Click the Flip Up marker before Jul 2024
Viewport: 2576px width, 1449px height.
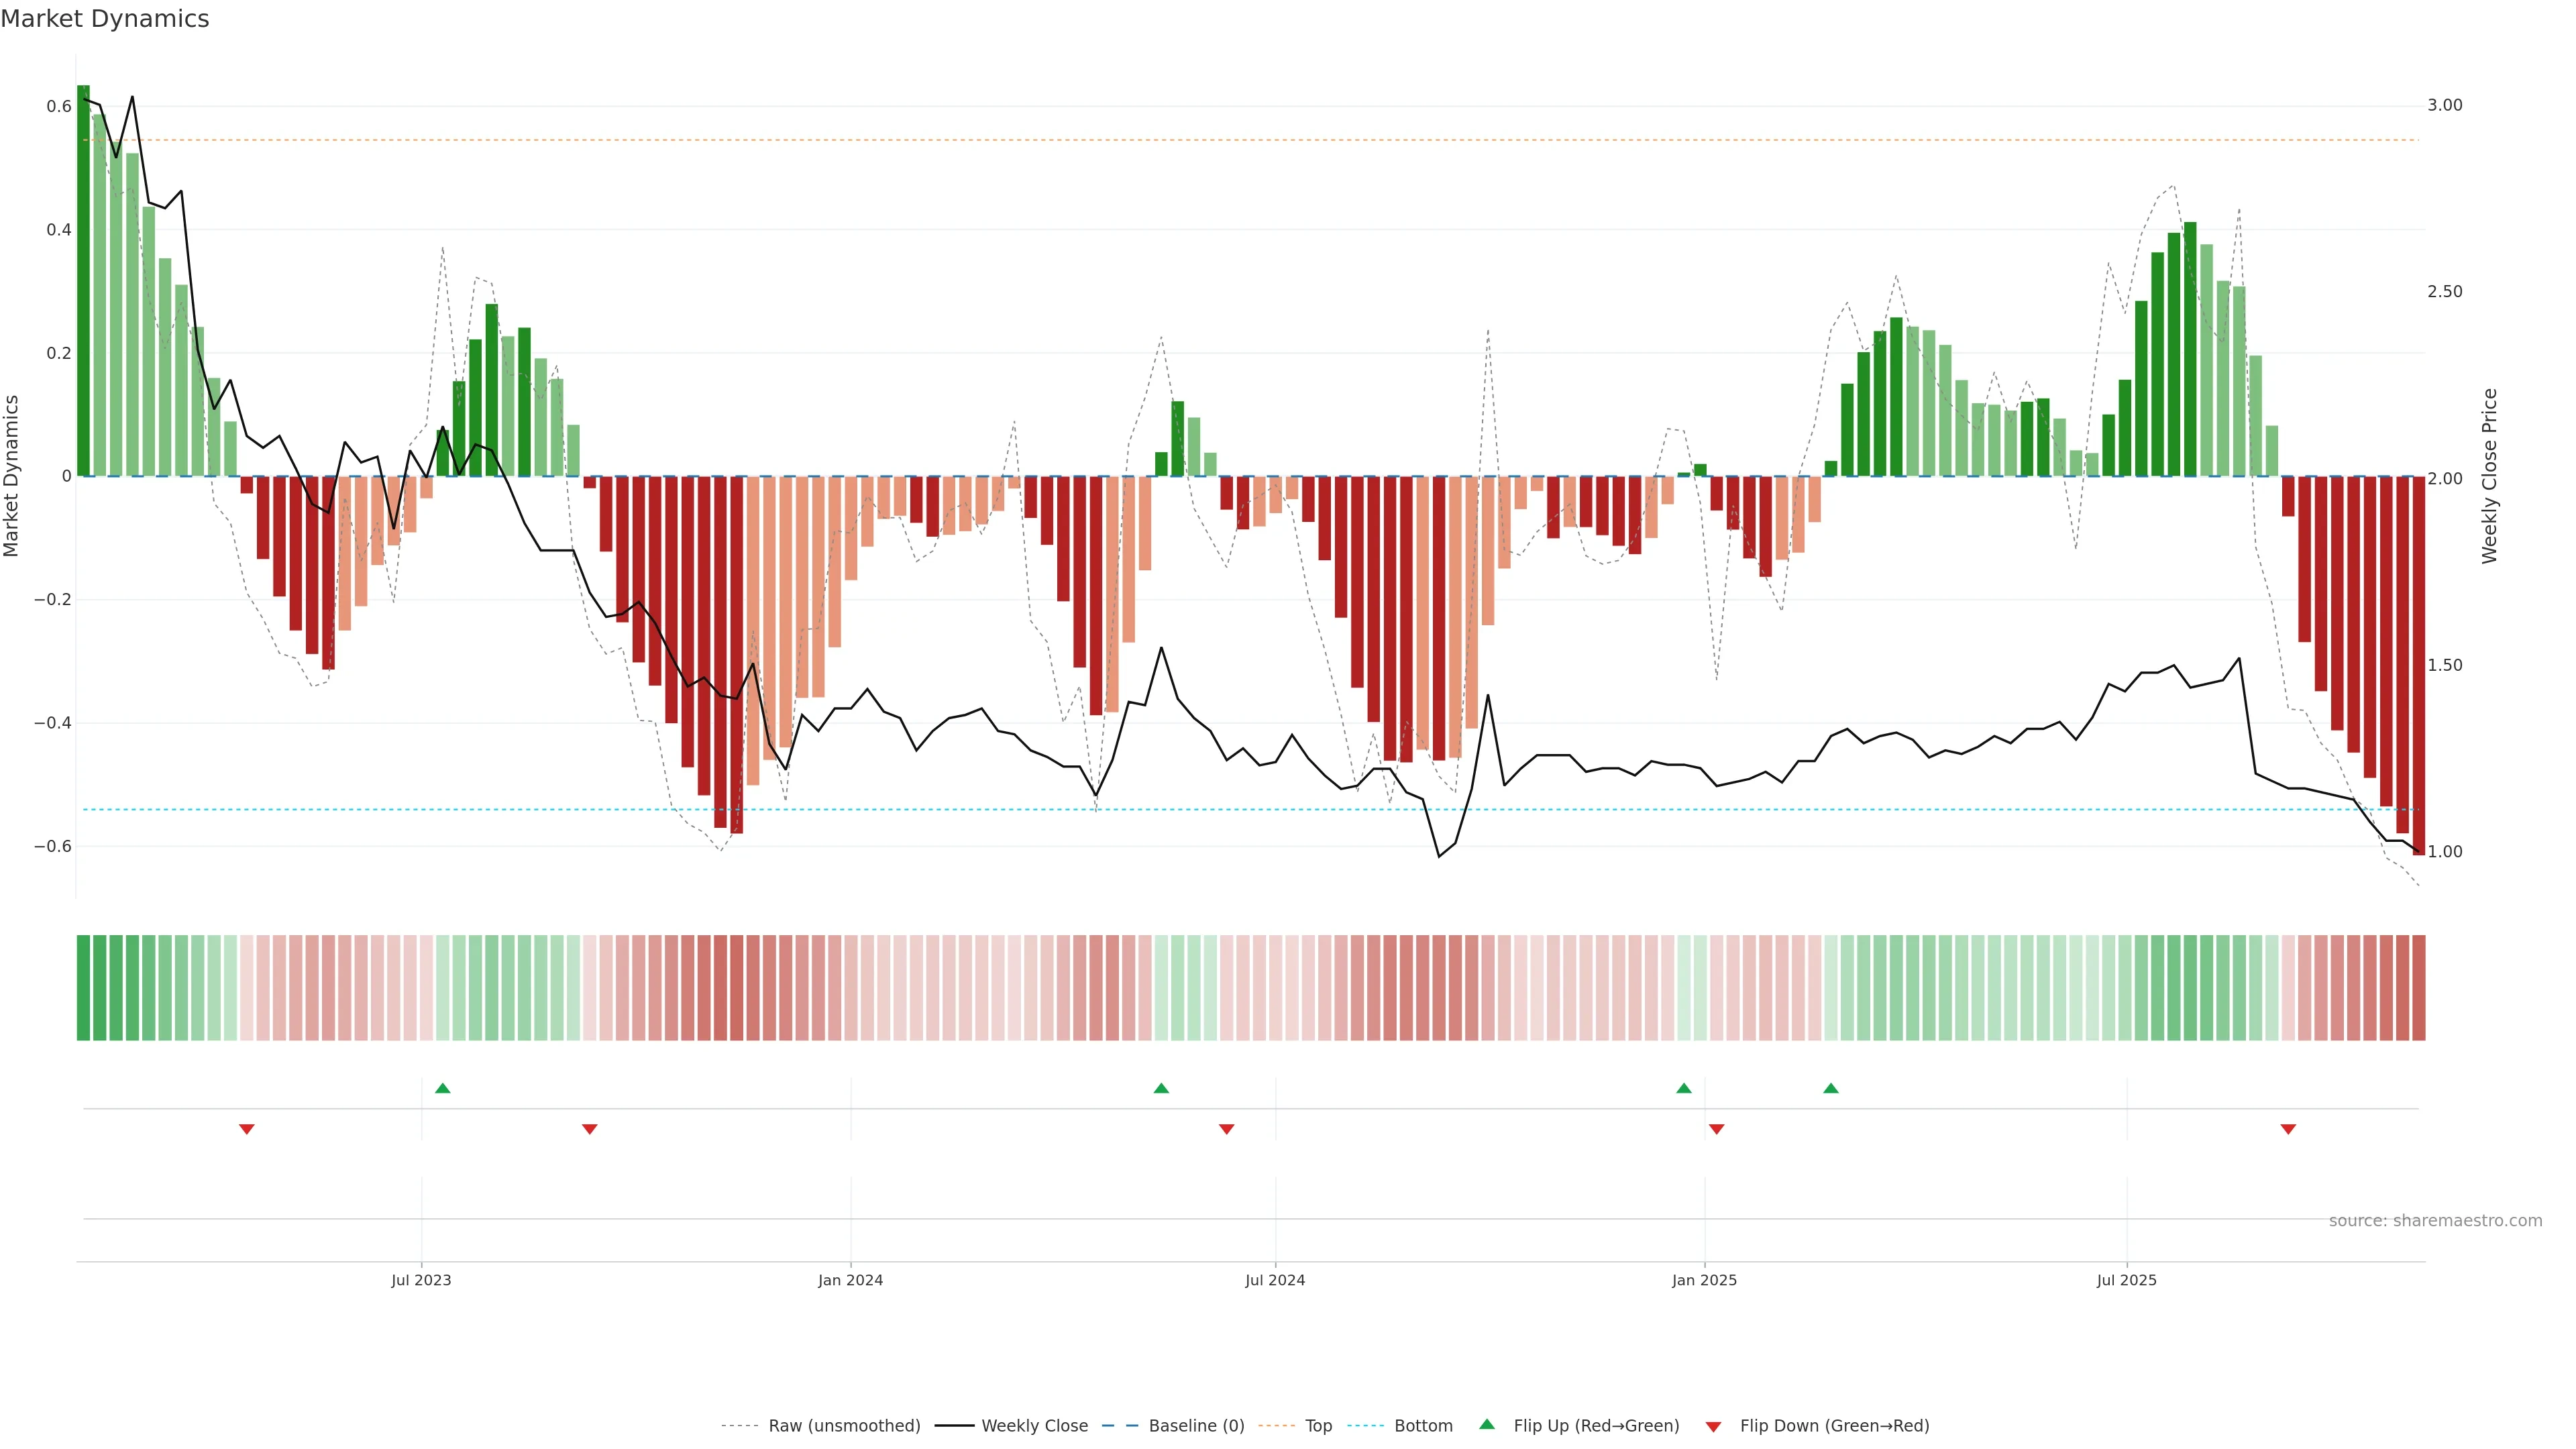tap(1161, 1088)
